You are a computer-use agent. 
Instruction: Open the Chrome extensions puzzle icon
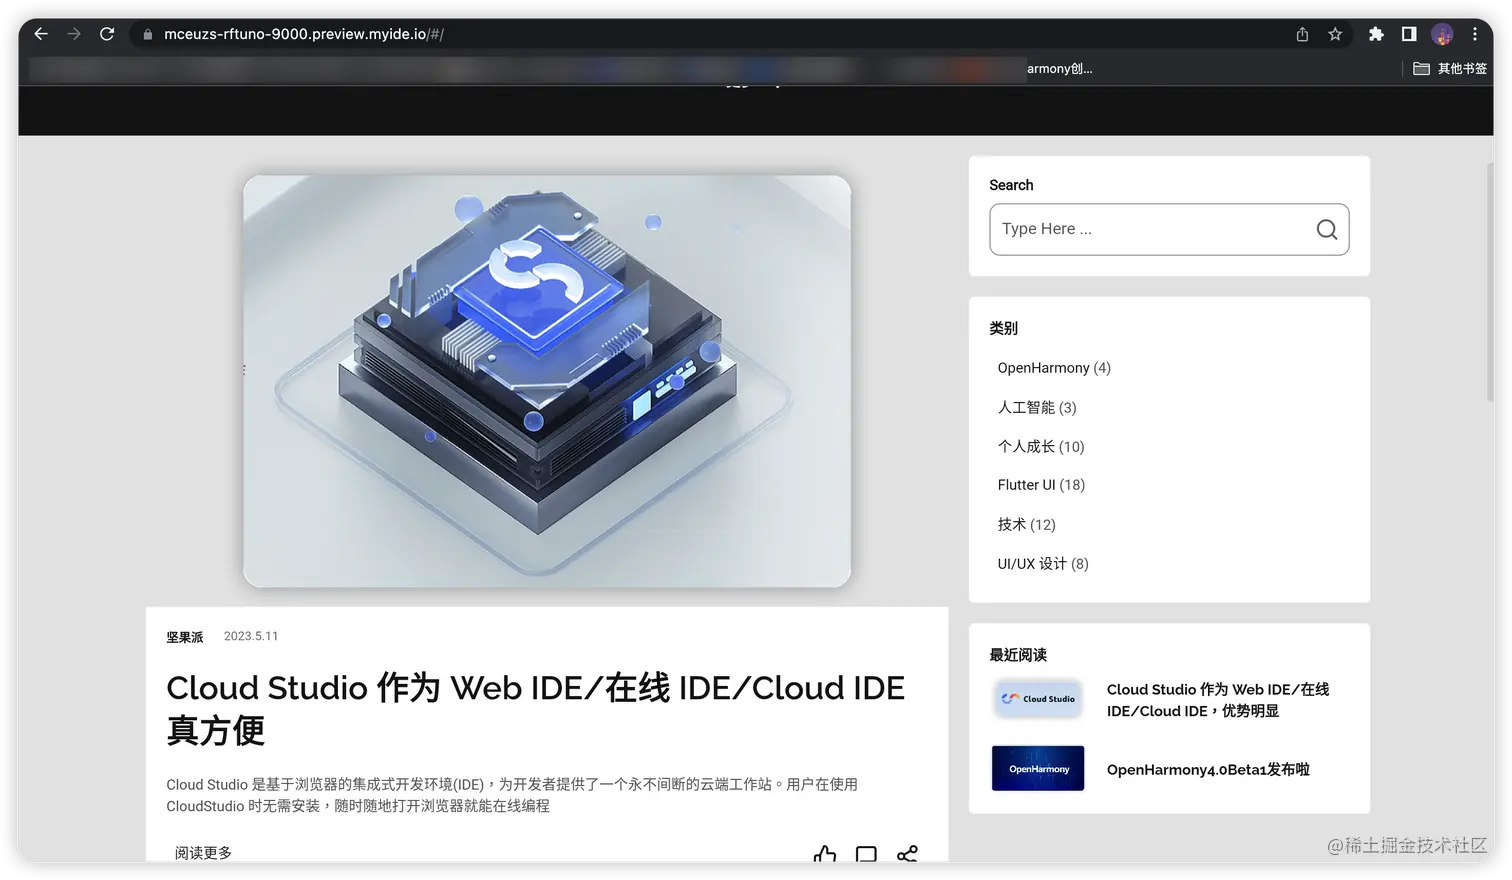click(x=1376, y=33)
